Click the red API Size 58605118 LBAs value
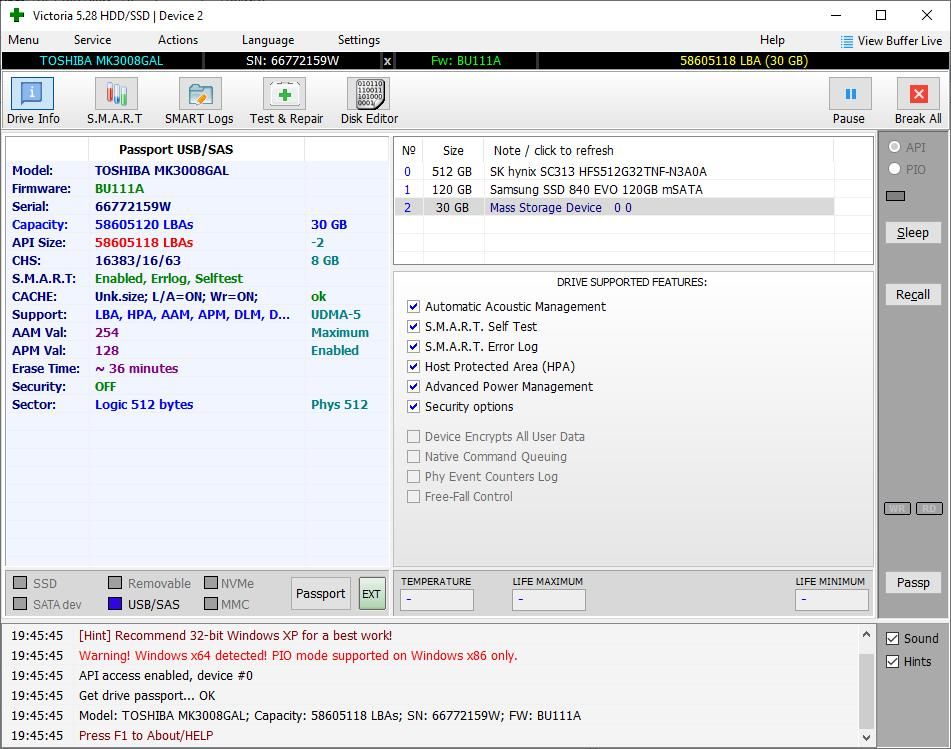The image size is (951, 749). click(144, 243)
